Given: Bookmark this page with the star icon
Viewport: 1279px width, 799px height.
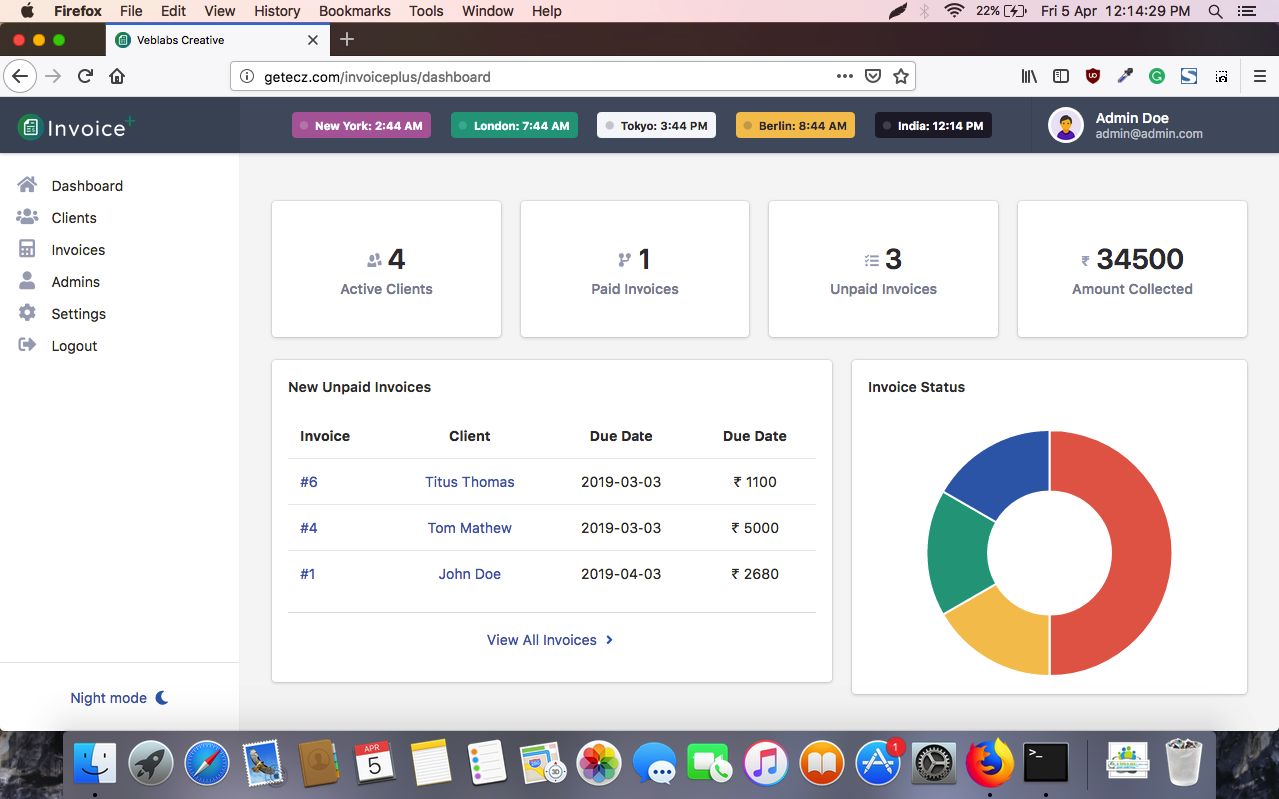Looking at the screenshot, I should click(x=900, y=76).
